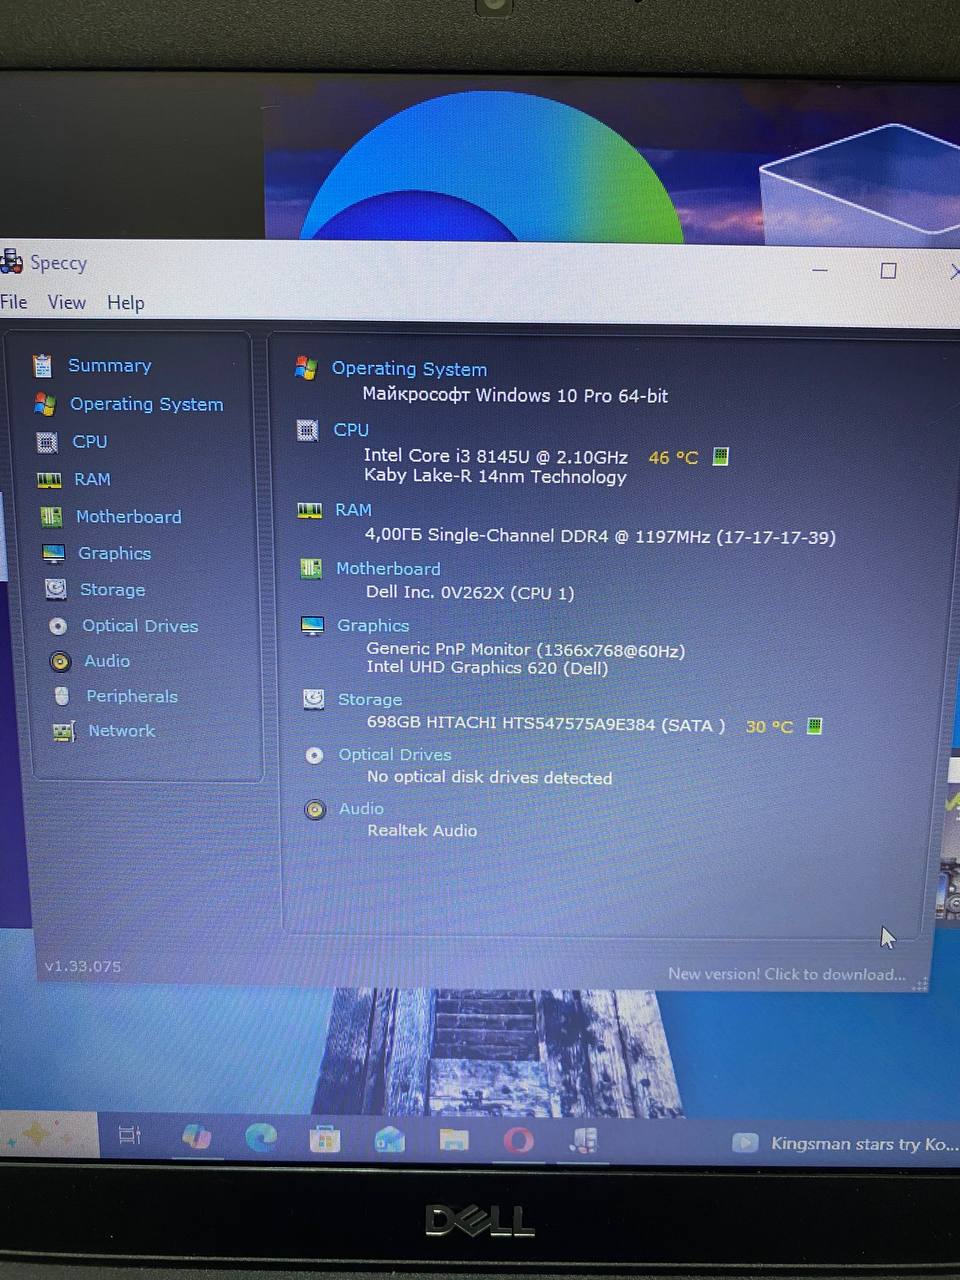Click the Optical Drives disc sidebar icon
This screenshot has width=960, height=1280.
point(58,626)
